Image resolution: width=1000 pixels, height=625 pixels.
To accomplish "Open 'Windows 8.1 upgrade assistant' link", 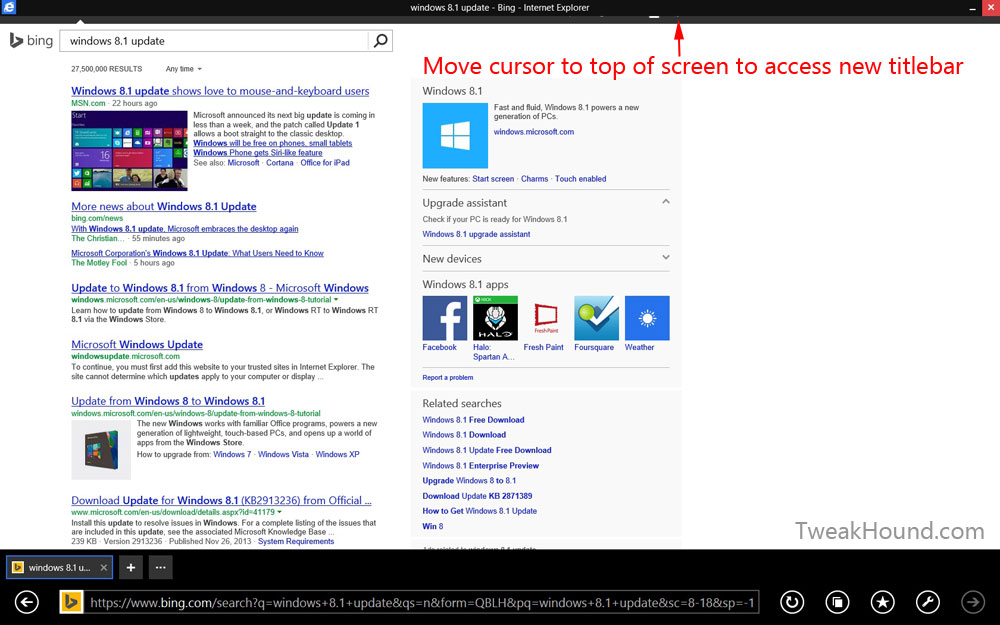I will click(476, 234).
